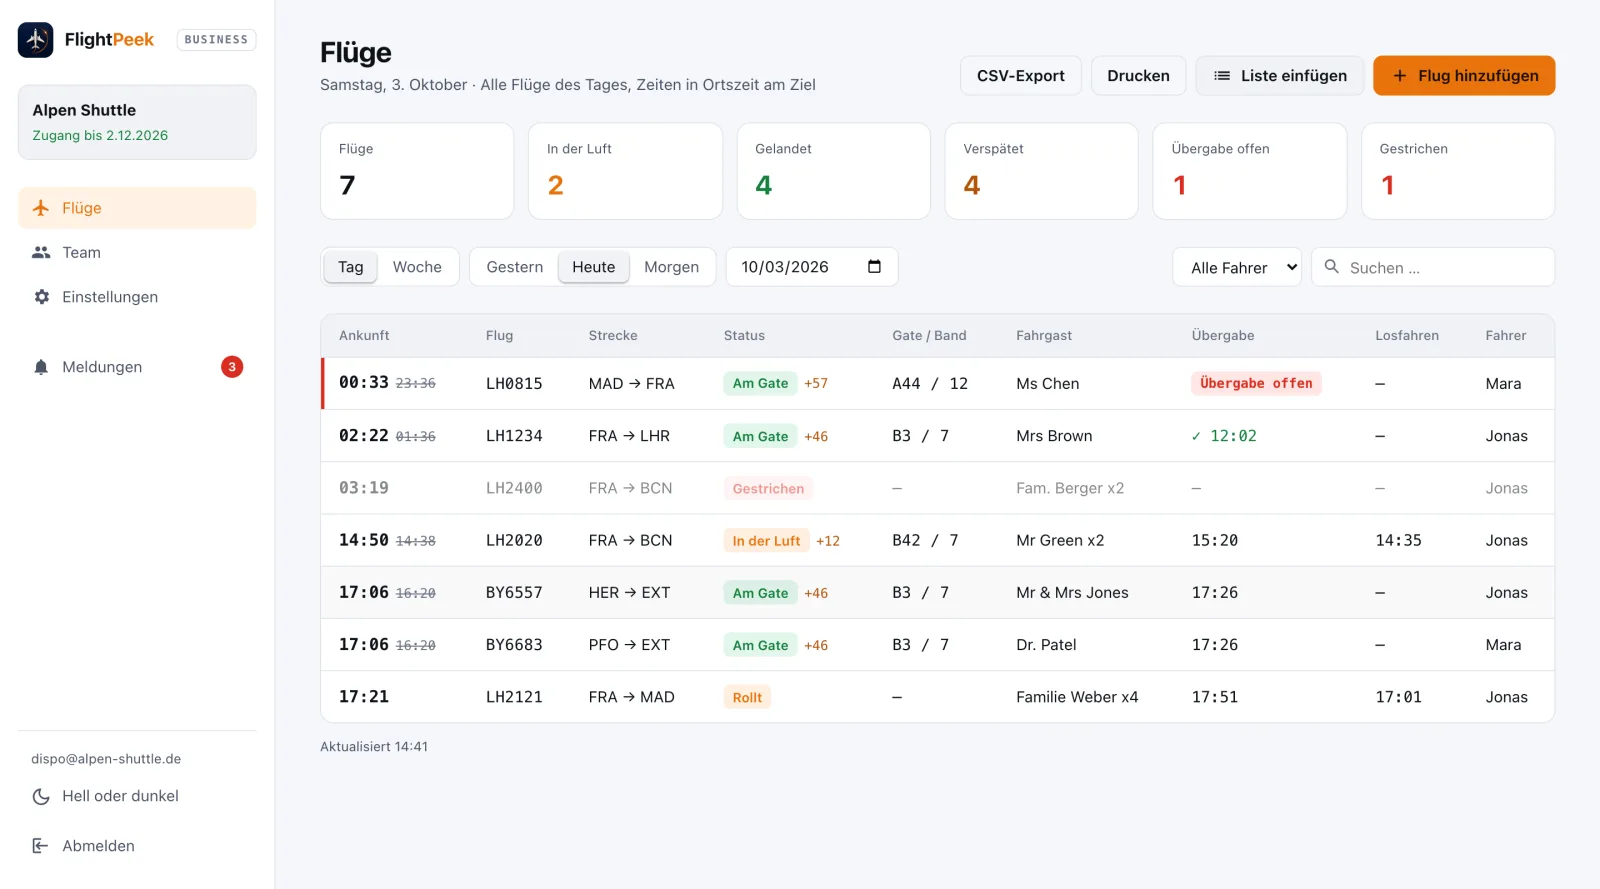Toggle Hell oder dunkel theme
The height and width of the screenshot is (889, 1600).
click(x=137, y=796)
